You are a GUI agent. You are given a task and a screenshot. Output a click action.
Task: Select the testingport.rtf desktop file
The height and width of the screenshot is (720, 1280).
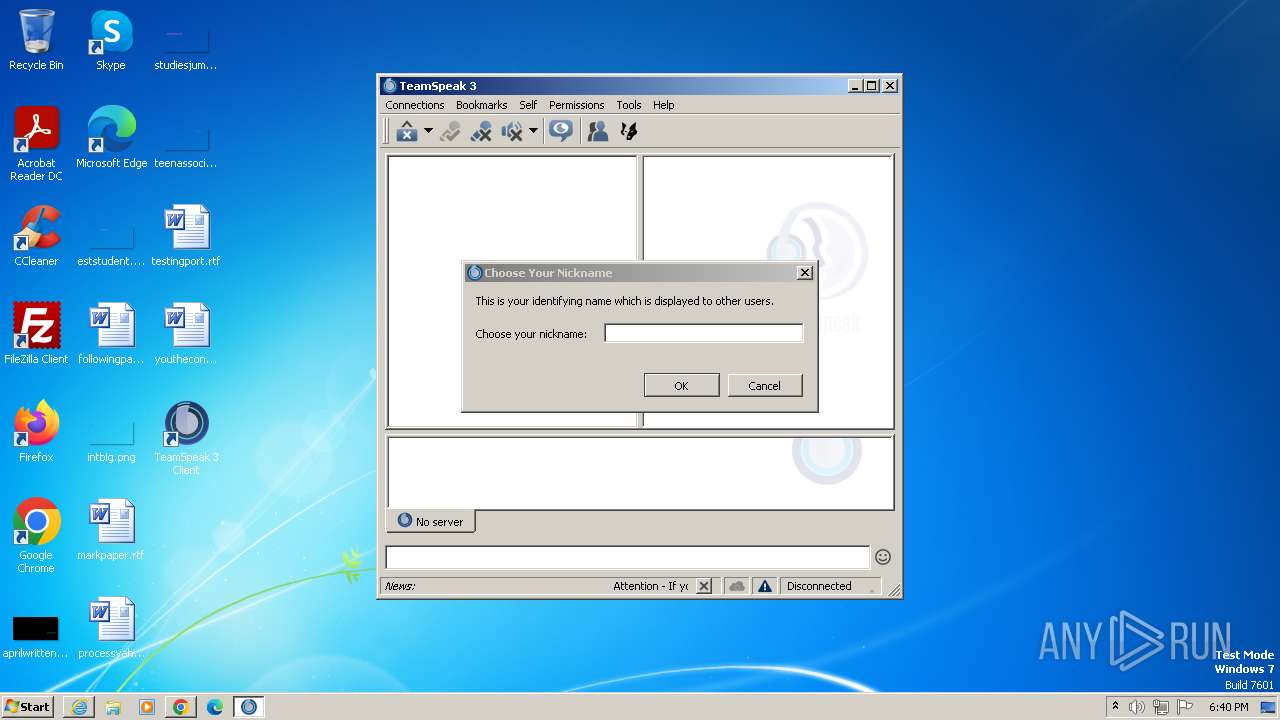(186, 236)
